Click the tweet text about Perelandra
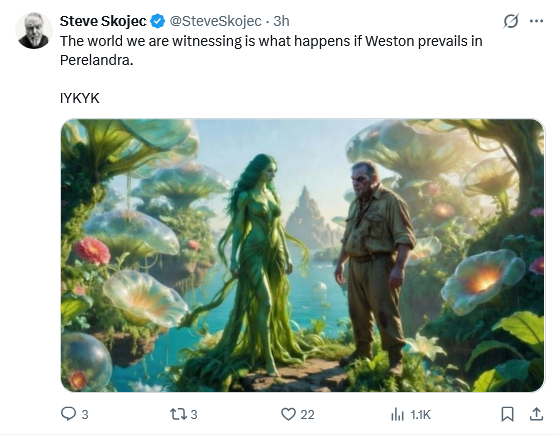Screen dimensions: 559x435 coord(271,50)
